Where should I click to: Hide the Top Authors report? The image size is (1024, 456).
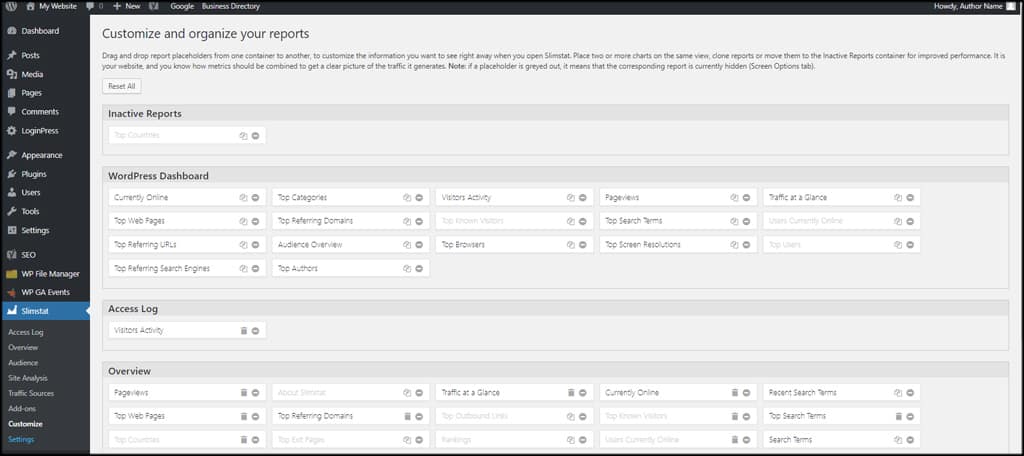[x=419, y=268]
